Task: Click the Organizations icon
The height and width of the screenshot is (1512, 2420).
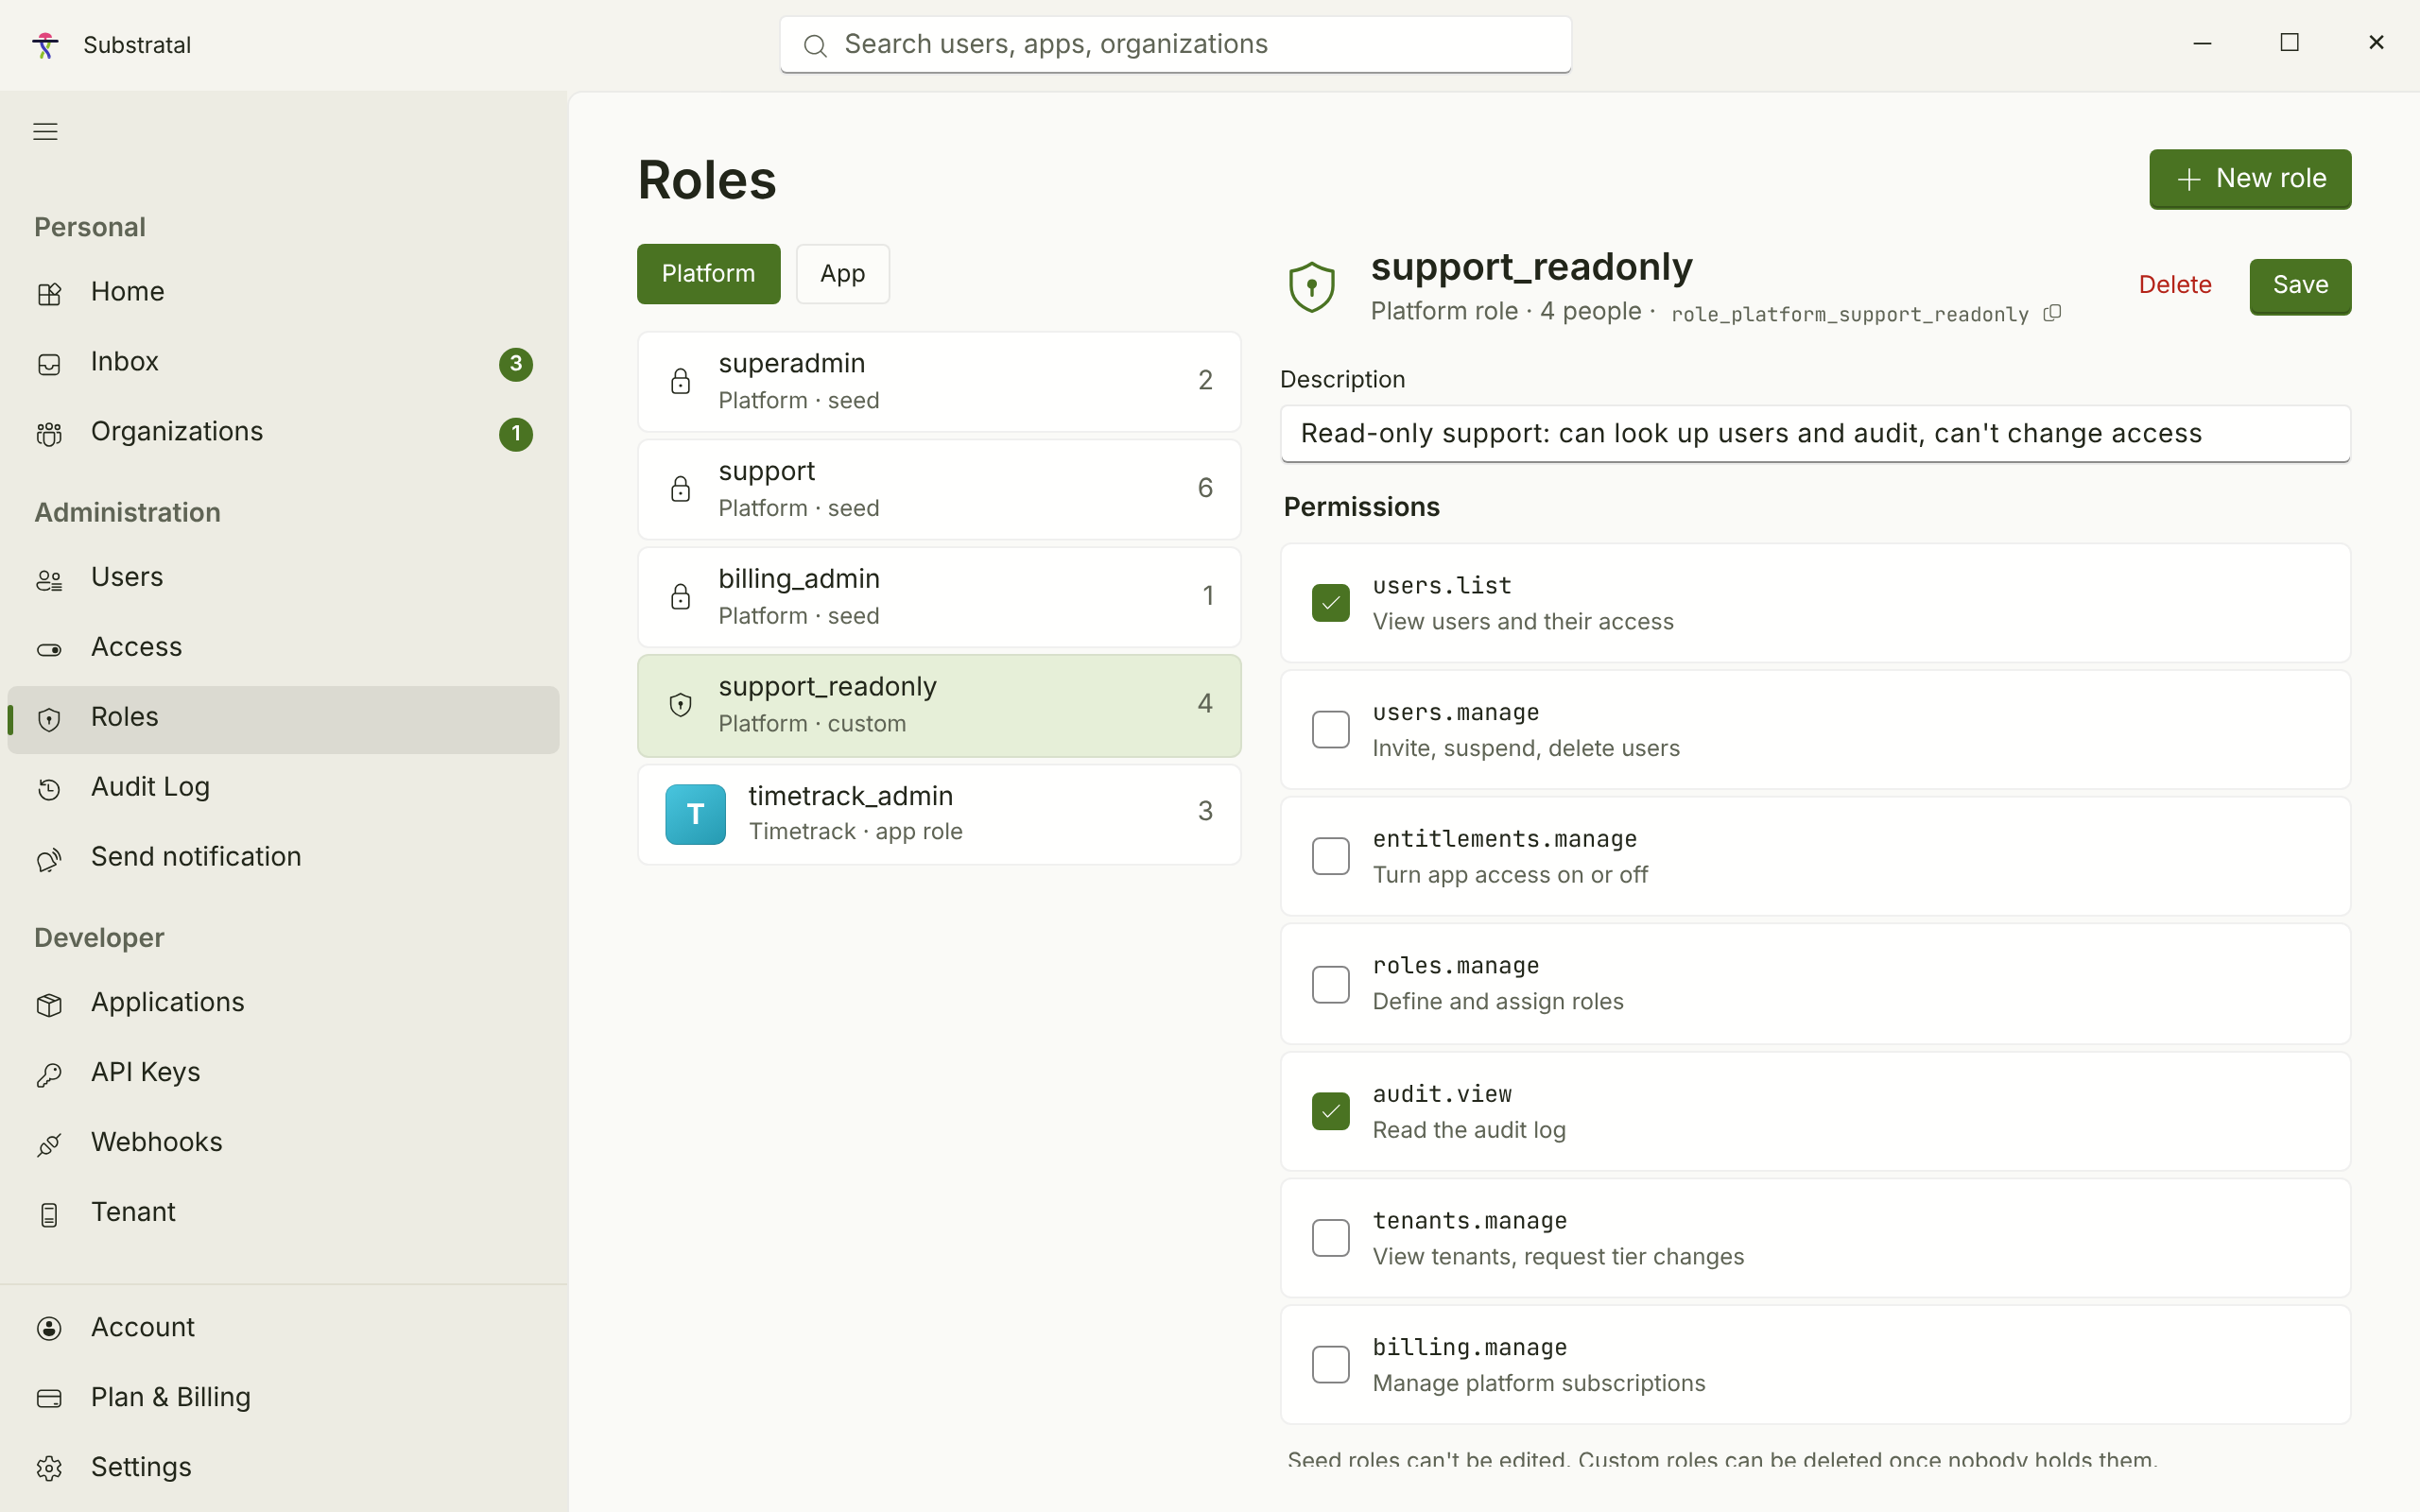Action: click(49, 433)
